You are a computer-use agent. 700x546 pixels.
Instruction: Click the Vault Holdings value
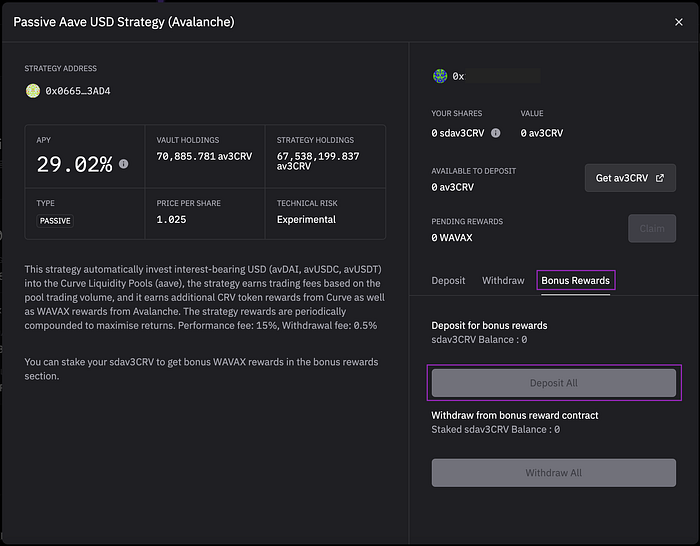pyautogui.click(x=202, y=157)
